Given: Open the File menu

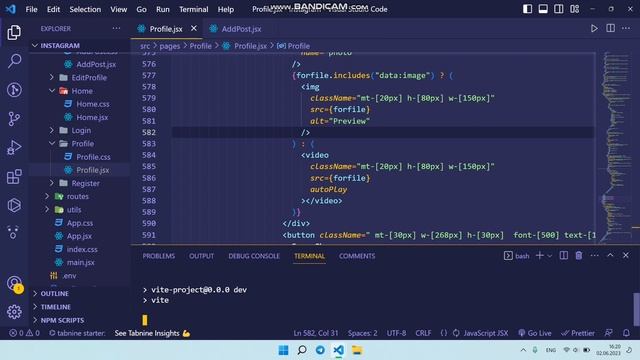Looking at the screenshot, I should point(31,9).
